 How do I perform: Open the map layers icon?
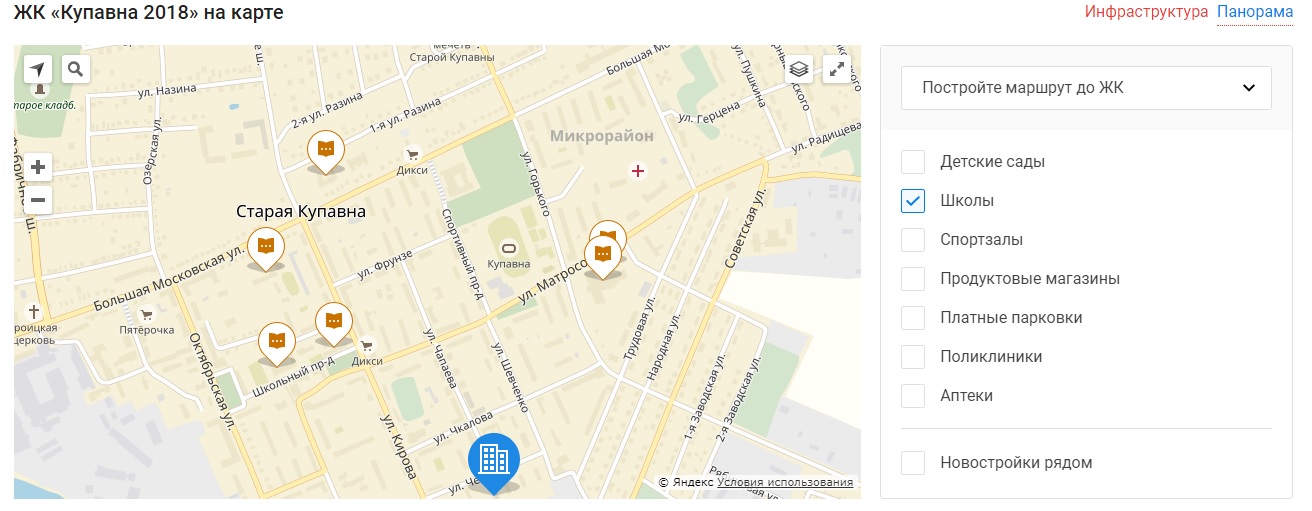(798, 69)
